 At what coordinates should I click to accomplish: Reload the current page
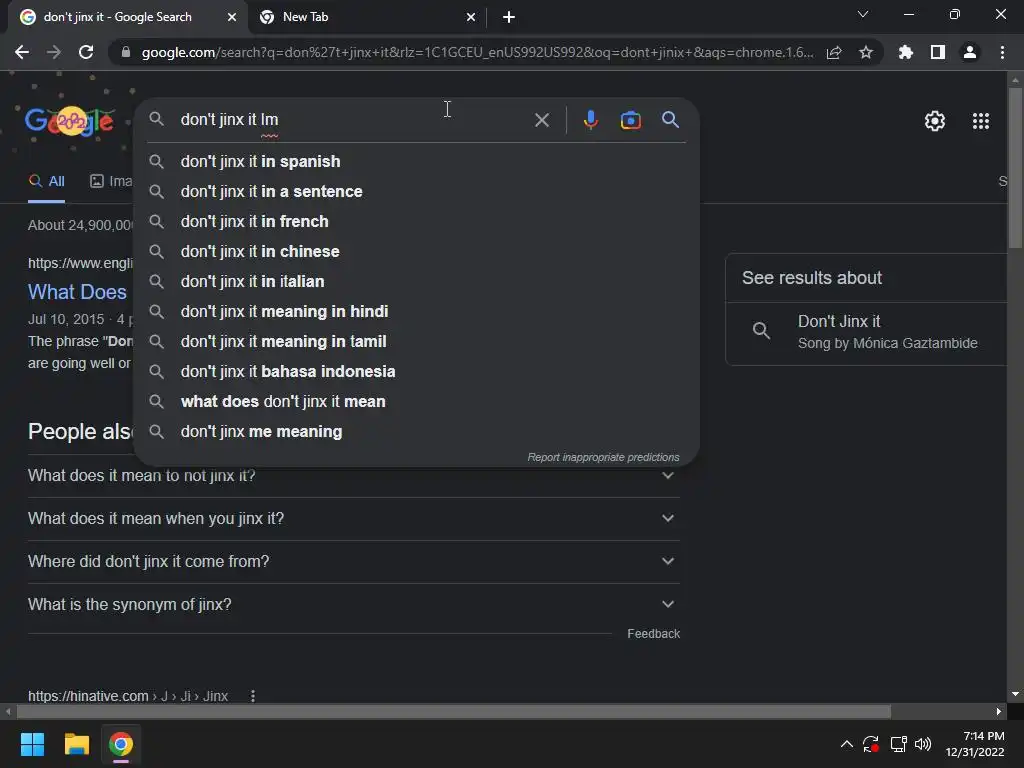pos(86,52)
